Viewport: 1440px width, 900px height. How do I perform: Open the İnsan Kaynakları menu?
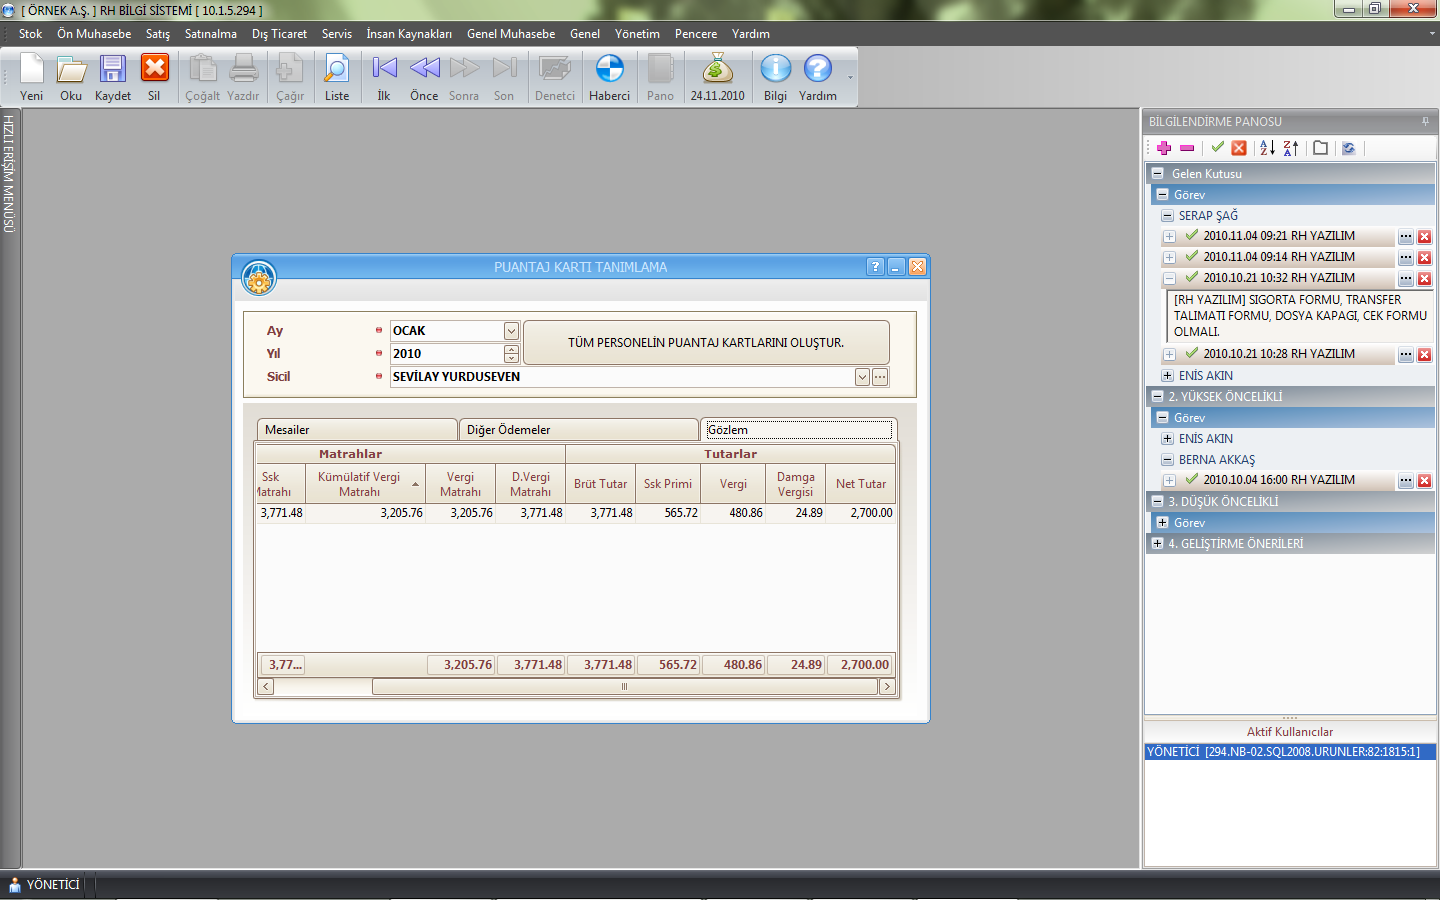[408, 34]
